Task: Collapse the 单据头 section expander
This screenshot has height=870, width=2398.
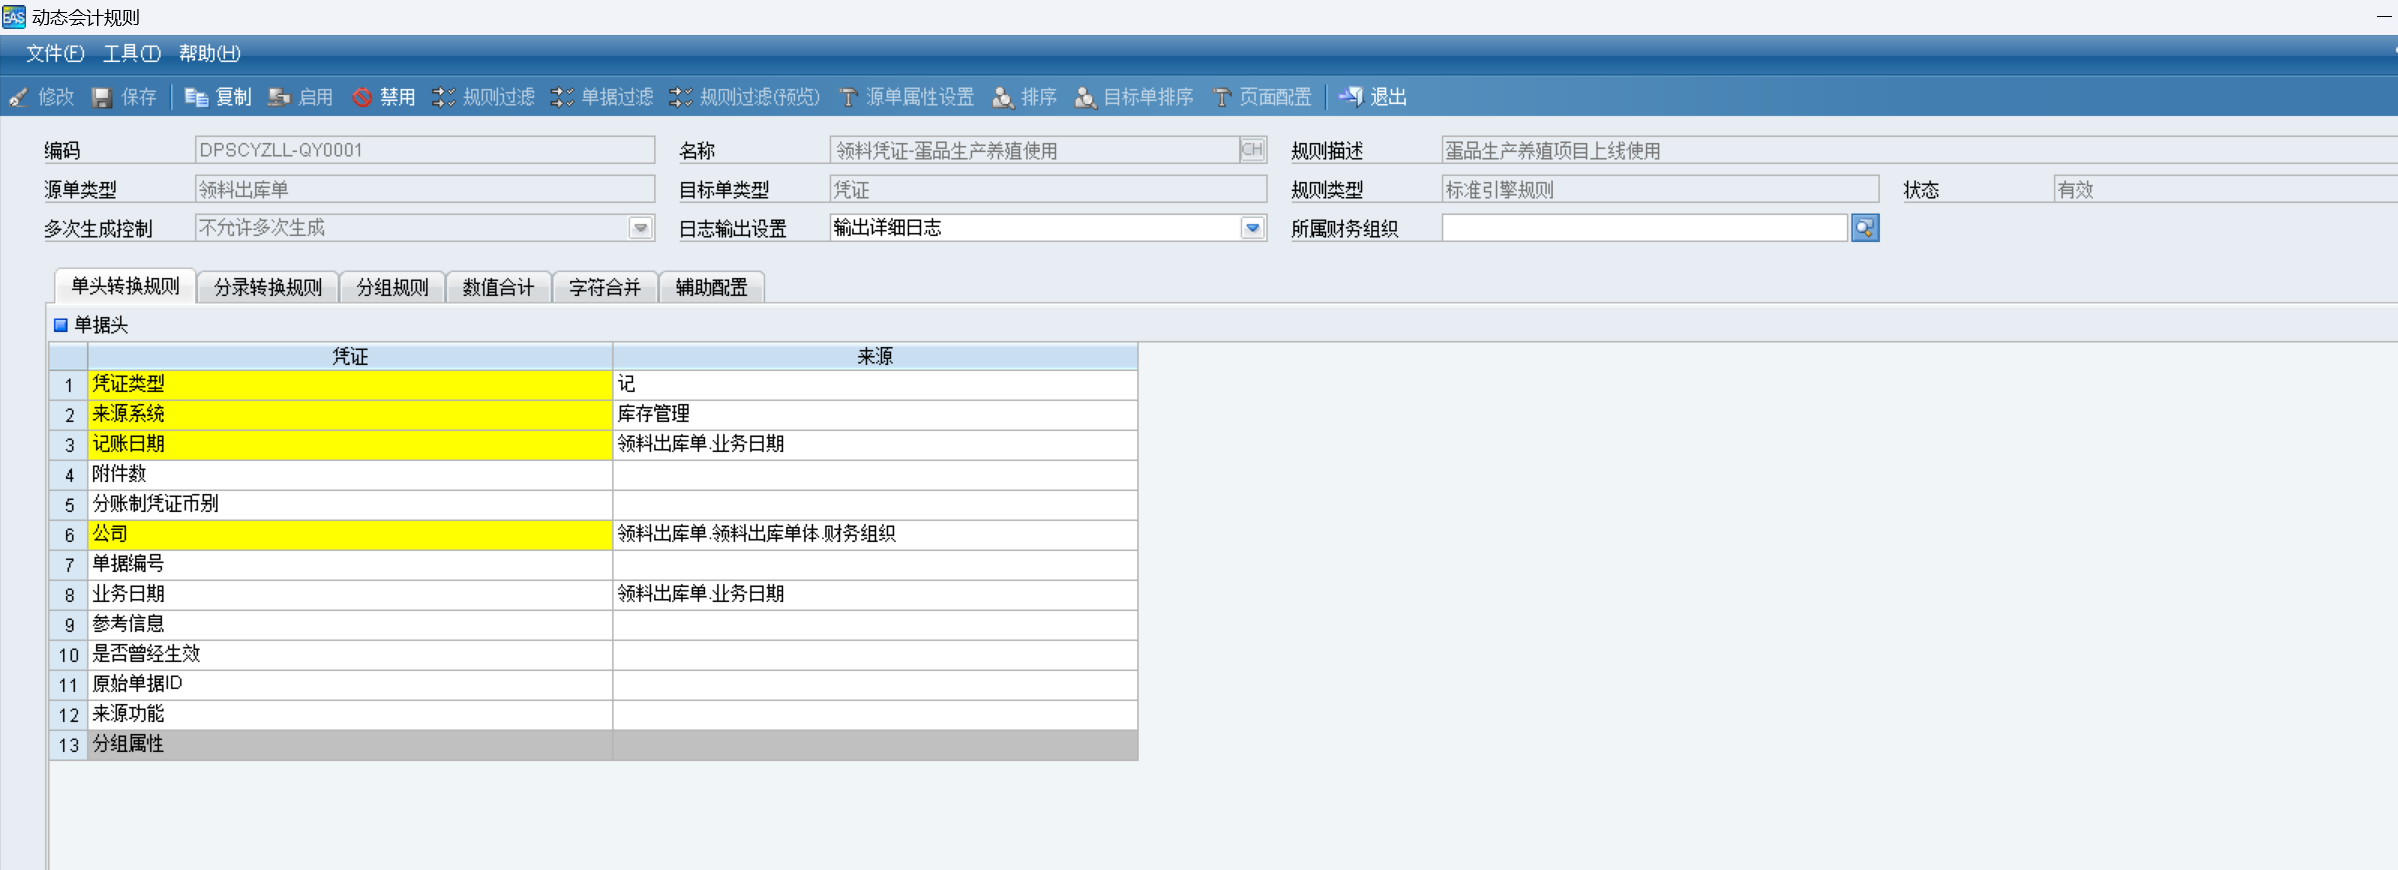Action: click(61, 325)
